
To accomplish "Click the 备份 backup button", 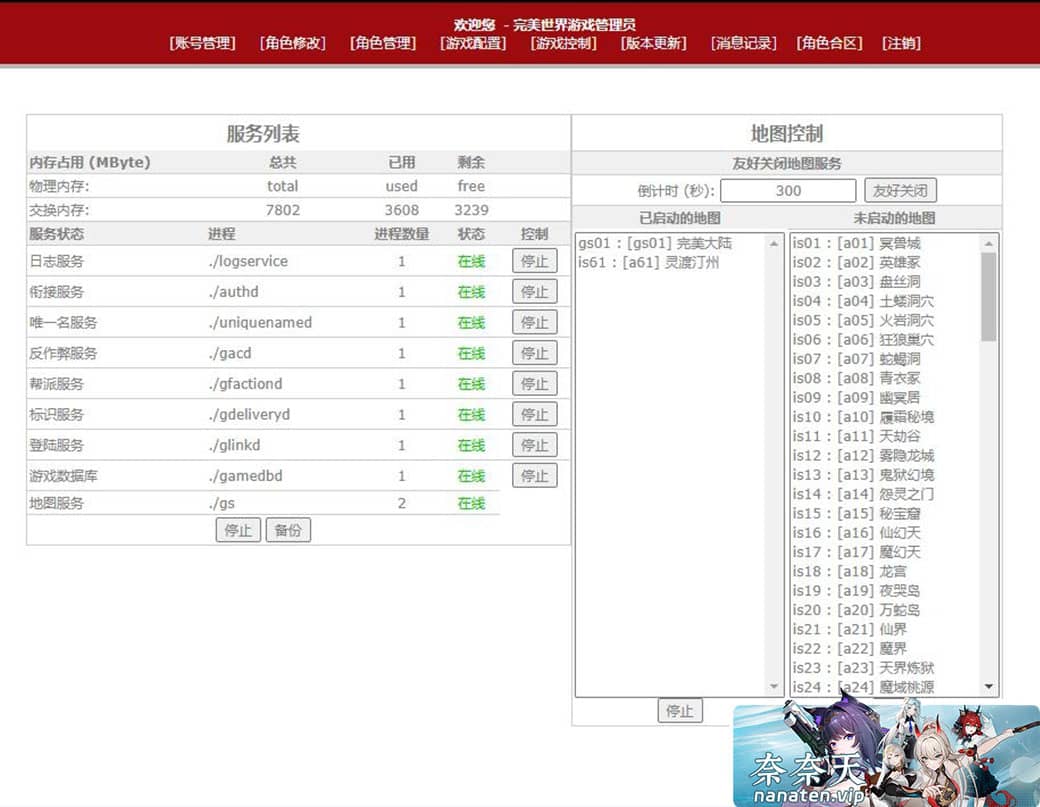I will (288, 530).
